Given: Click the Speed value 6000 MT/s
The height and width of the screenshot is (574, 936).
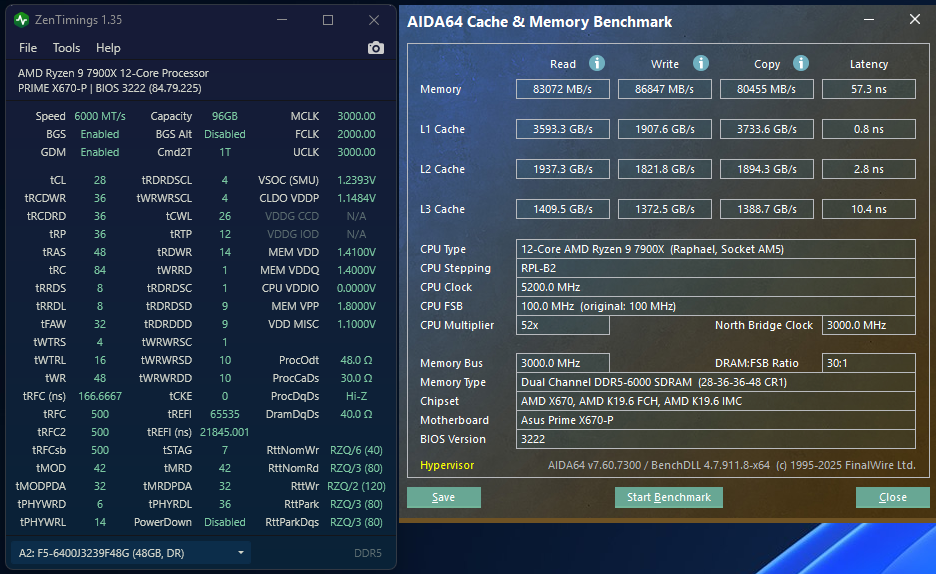Looking at the screenshot, I should (100, 116).
